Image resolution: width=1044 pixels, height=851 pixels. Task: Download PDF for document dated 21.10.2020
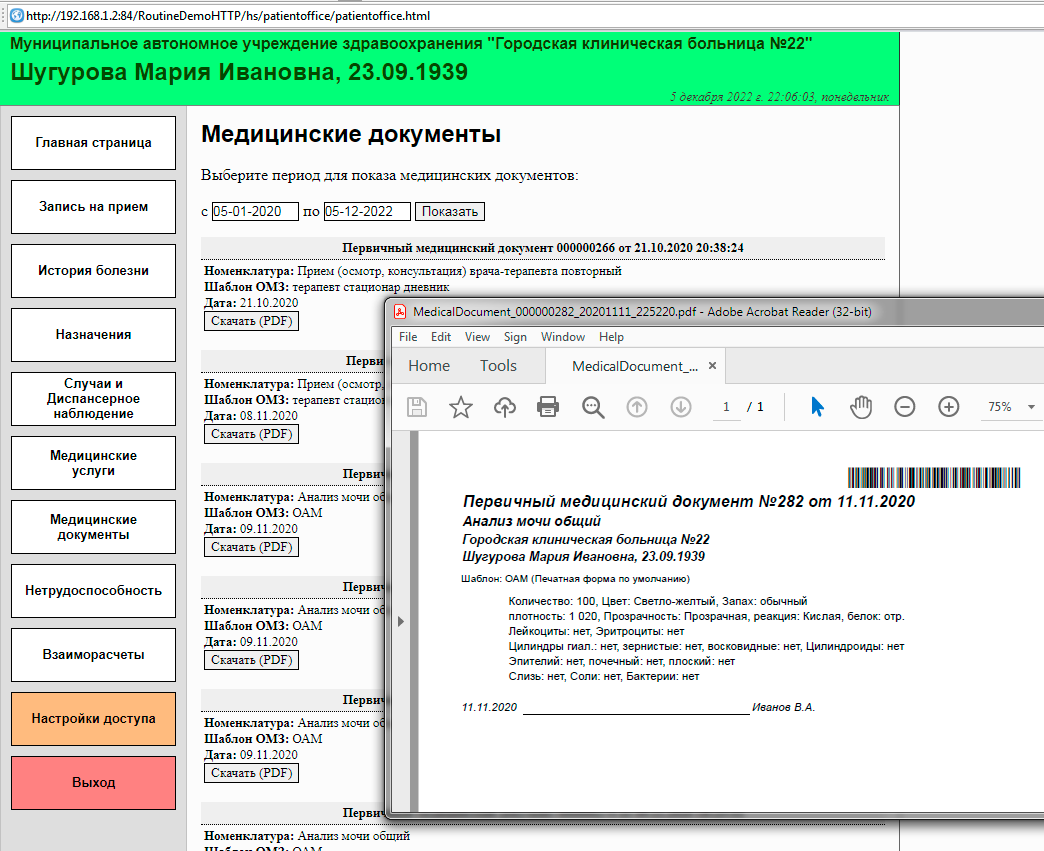(x=251, y=321)
